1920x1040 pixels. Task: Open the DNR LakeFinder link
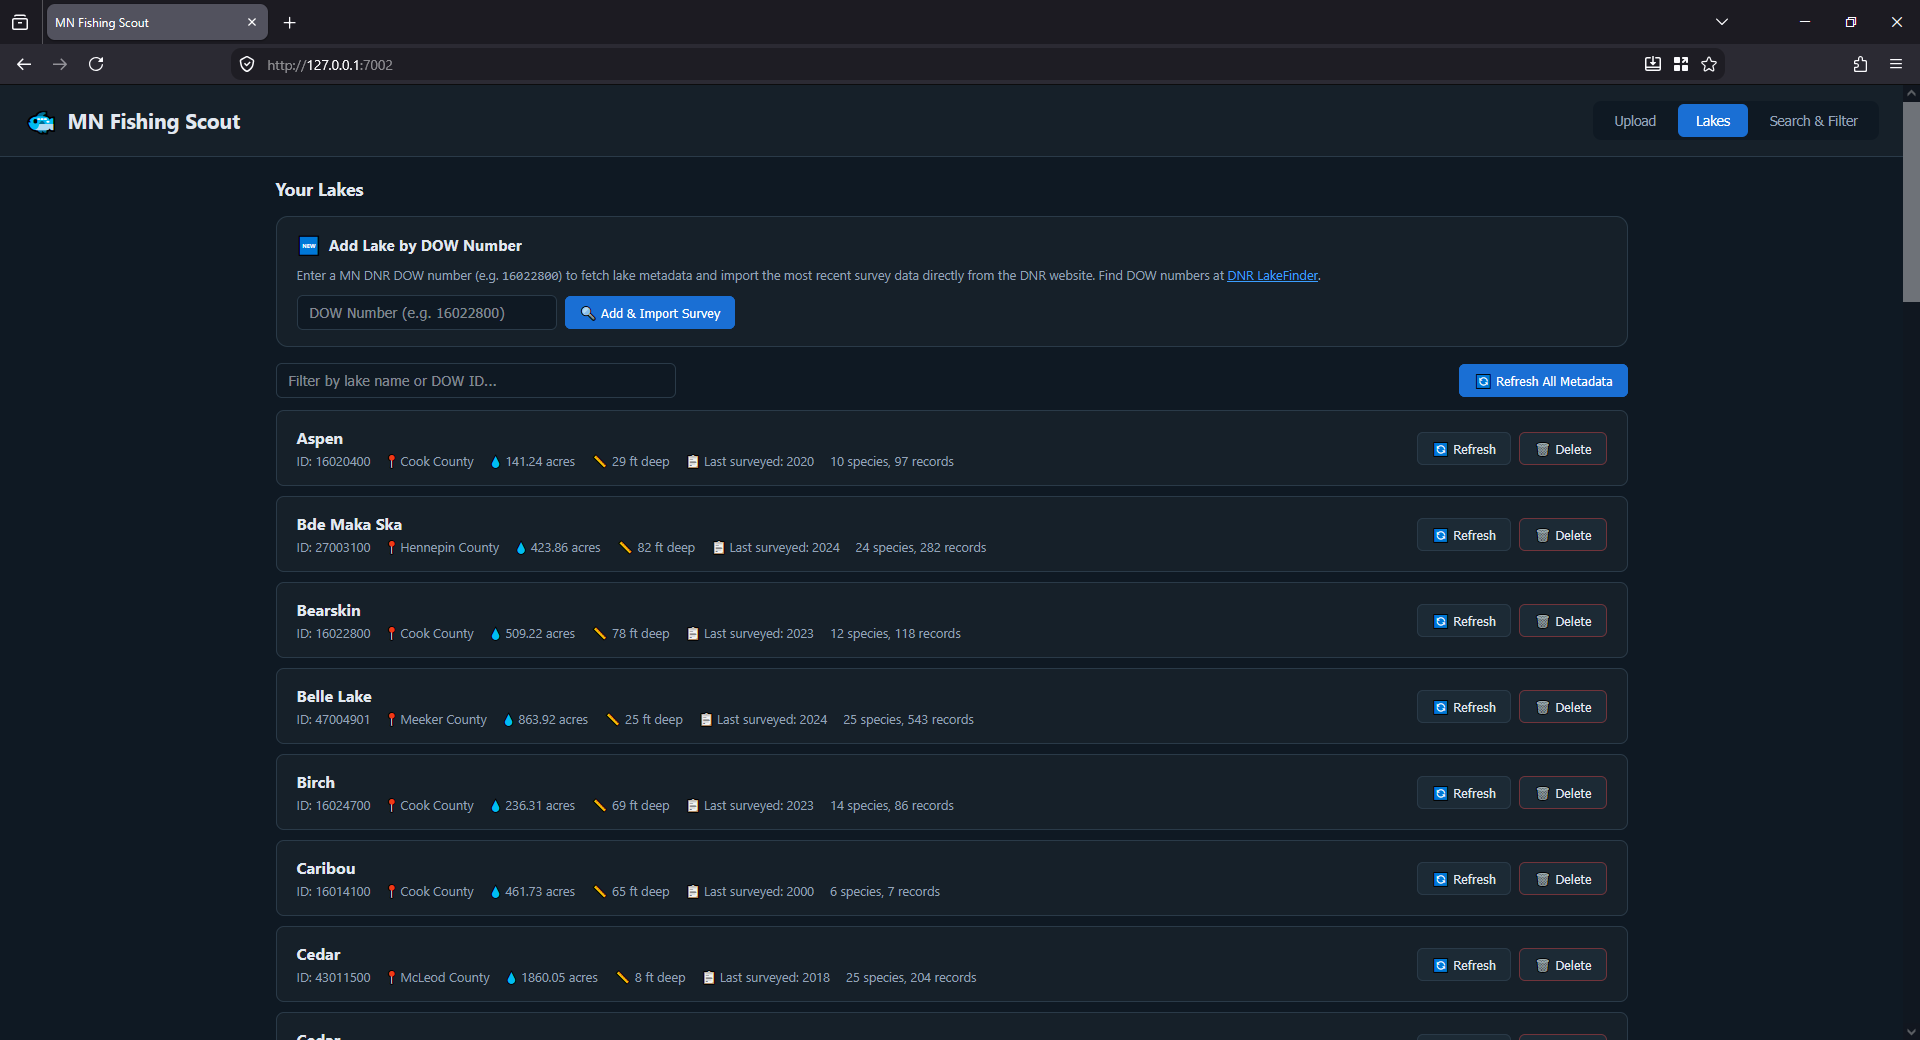tap(1272, 276)
